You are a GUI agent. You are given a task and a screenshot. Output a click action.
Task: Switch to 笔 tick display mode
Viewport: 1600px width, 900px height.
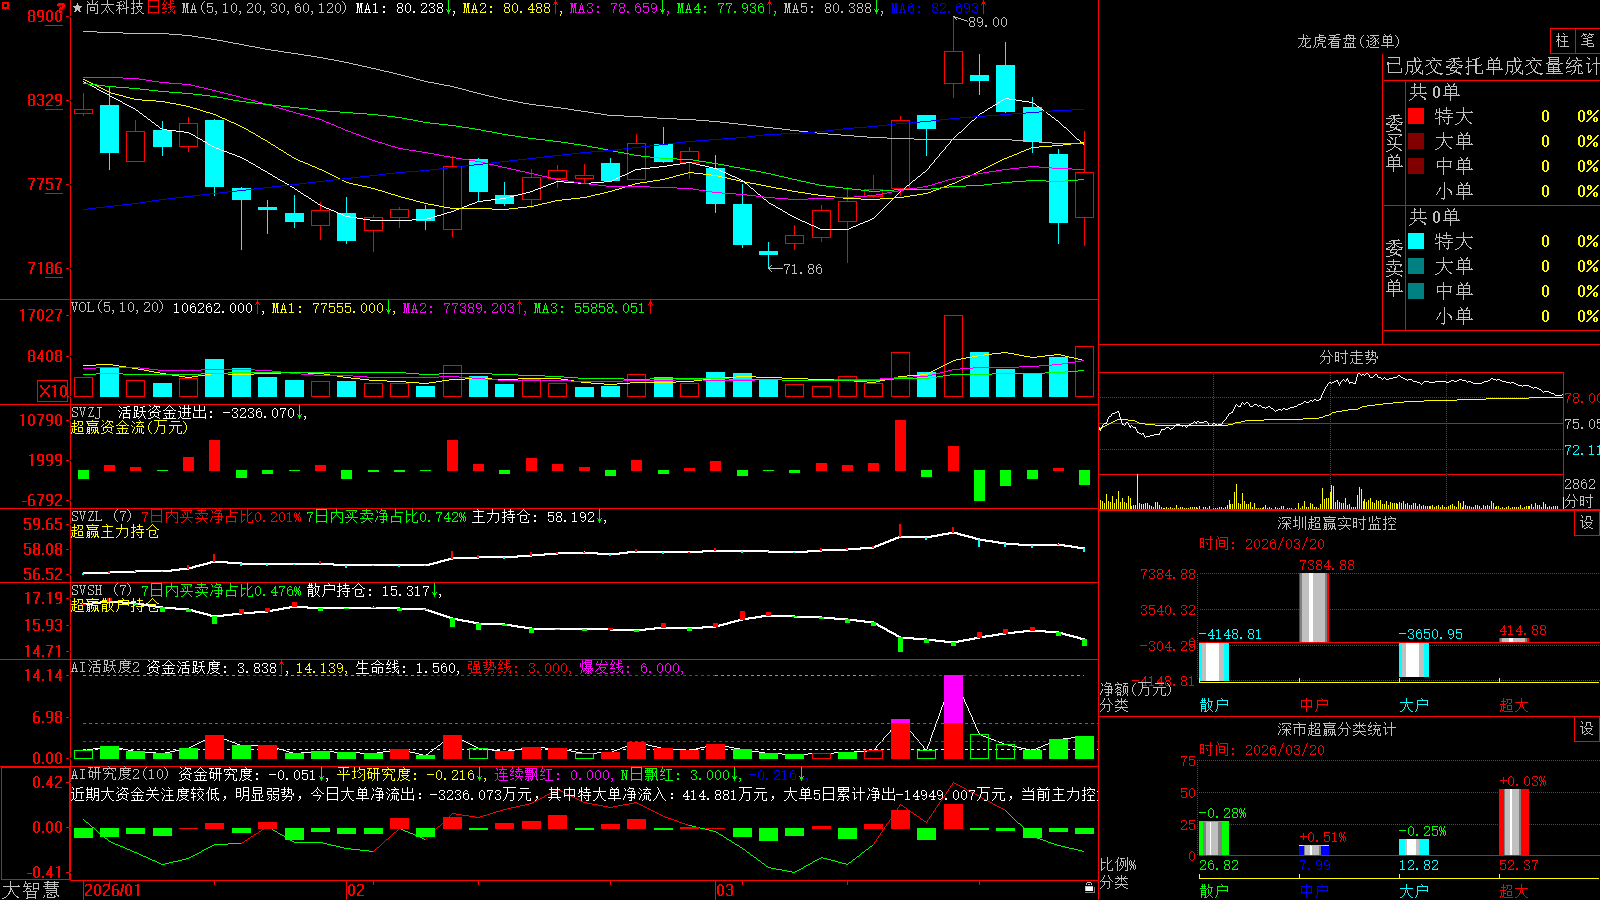1587,40
